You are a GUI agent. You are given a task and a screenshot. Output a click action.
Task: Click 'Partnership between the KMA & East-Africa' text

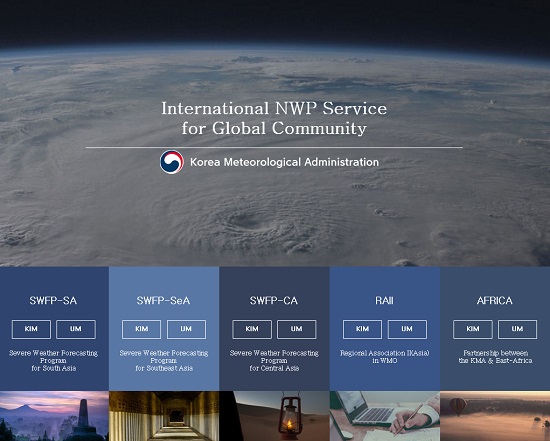click(x=495, y=357)
